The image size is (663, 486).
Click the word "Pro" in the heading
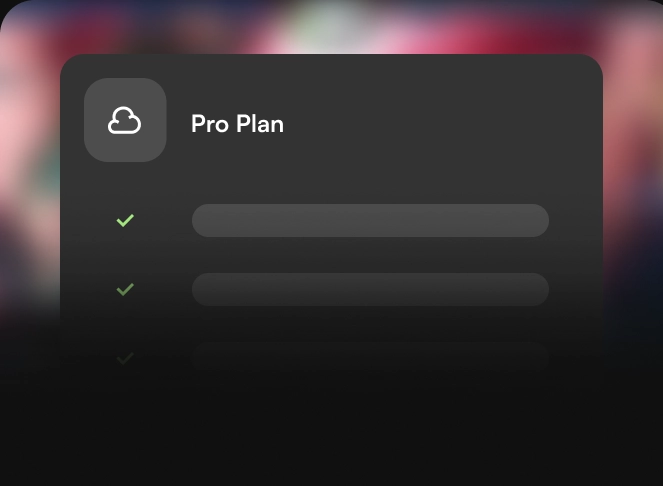coord(210,124)
